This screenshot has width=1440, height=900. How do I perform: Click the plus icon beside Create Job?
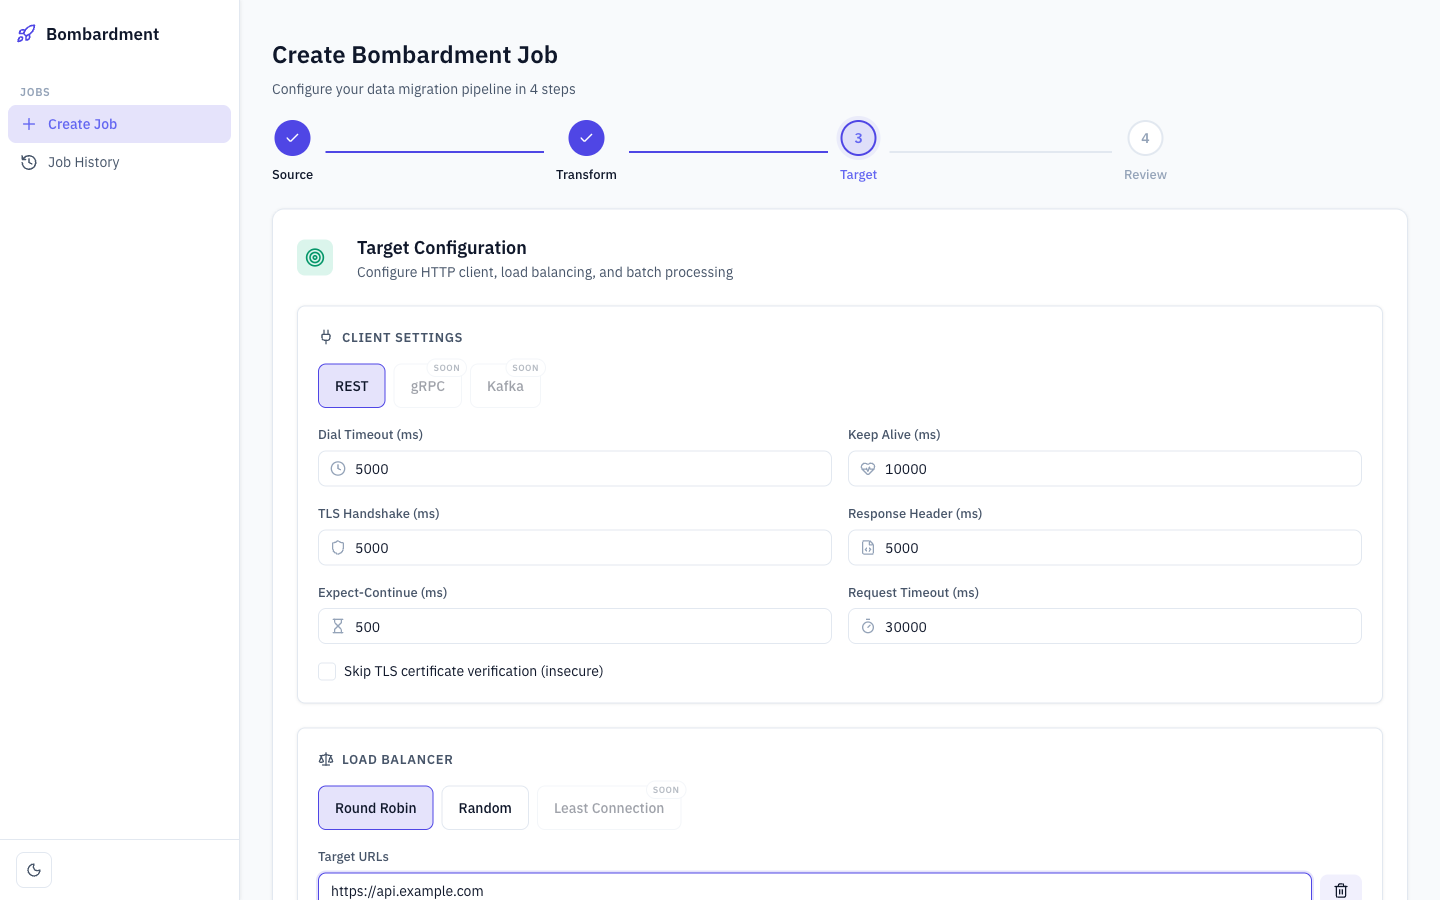tap(28, 123)
